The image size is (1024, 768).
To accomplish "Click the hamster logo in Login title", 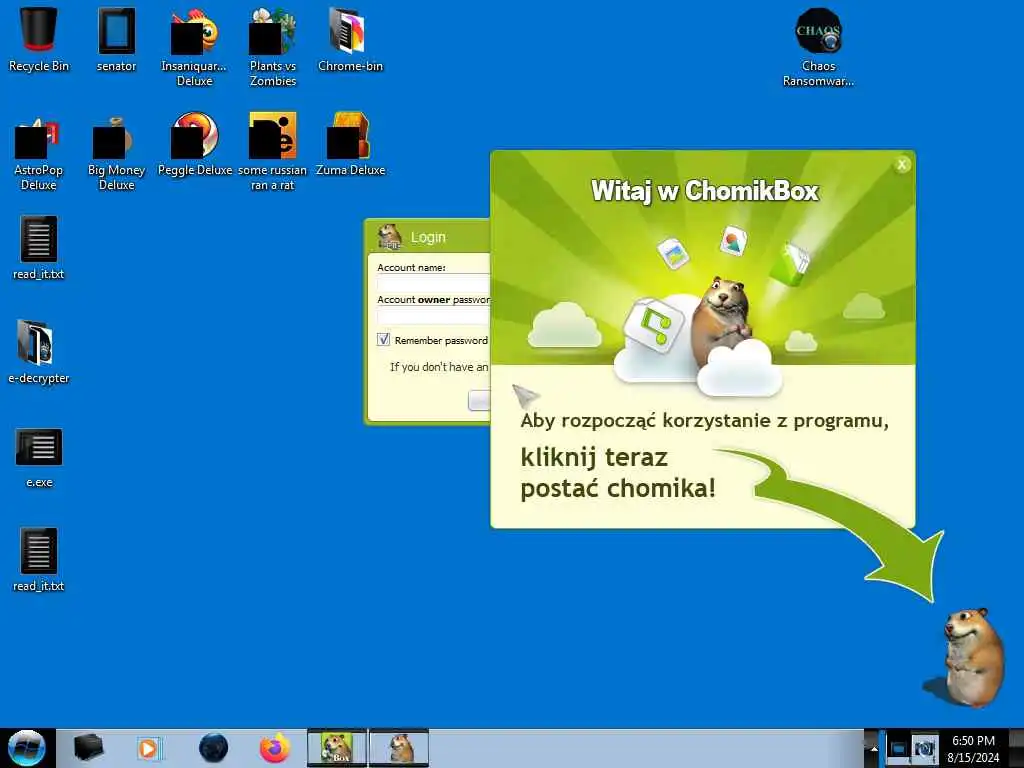I will 390,236.
